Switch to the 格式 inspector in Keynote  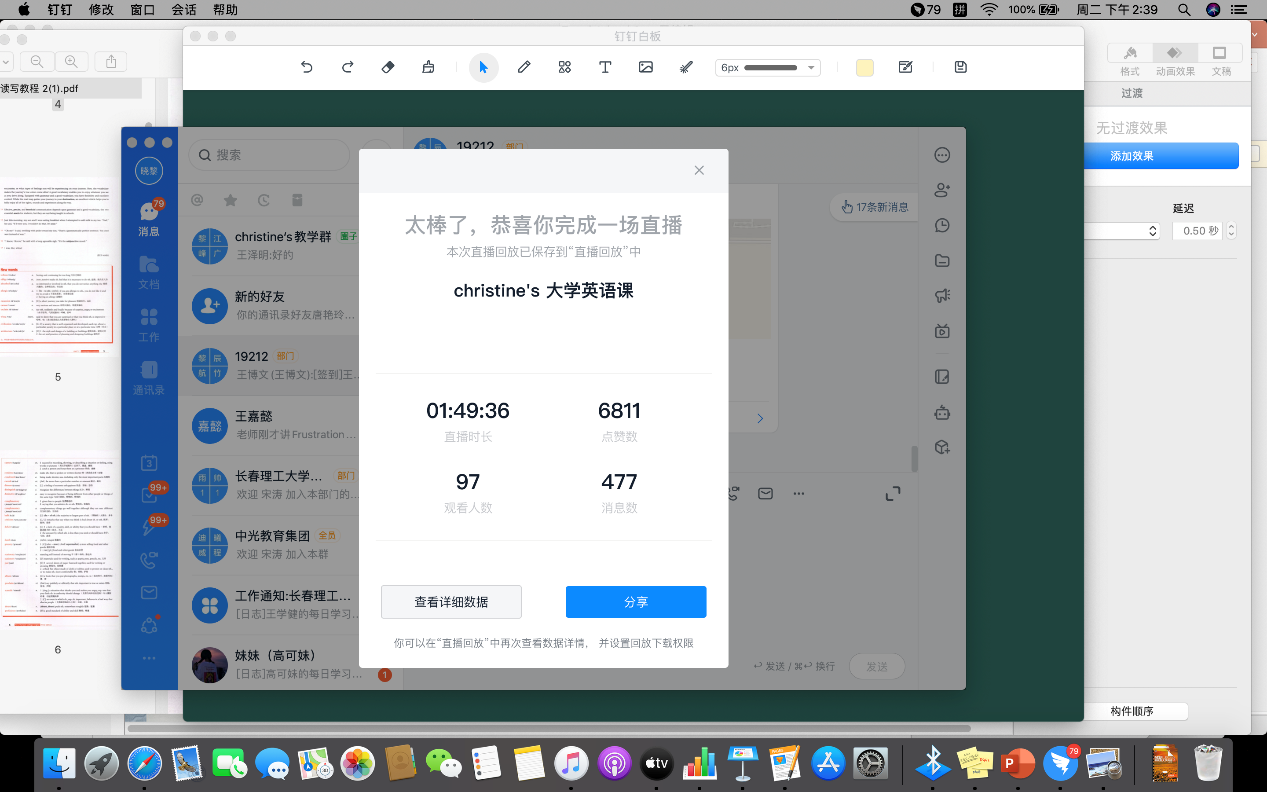(1130, 59)
